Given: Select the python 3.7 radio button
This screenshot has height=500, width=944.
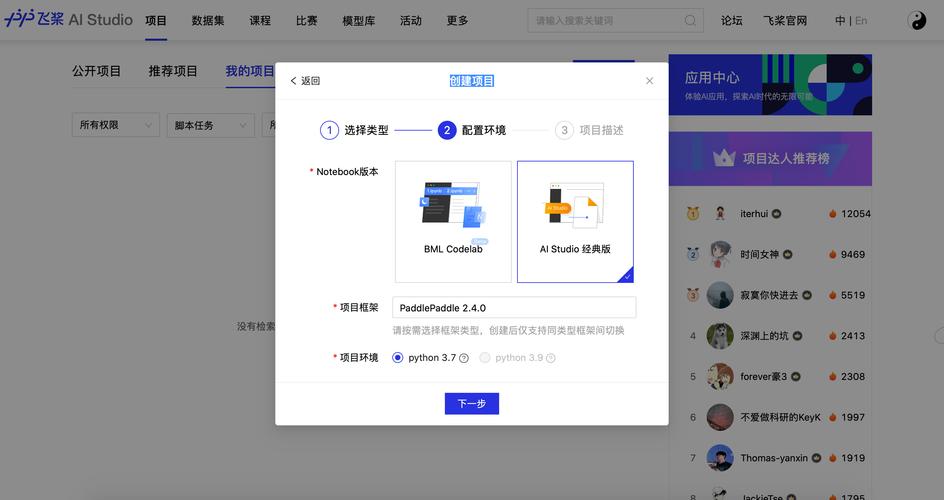Looking at the screenshot, I should [x=397, y=357].
